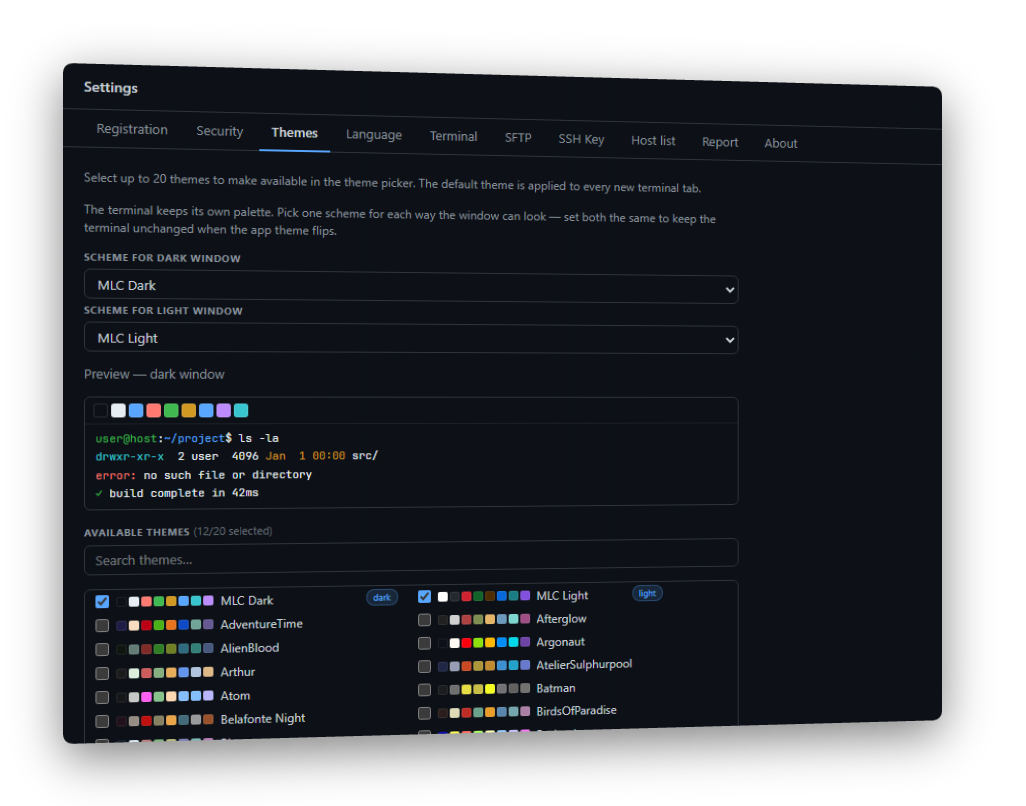Click the AtelierSulphurpool theme name
The image size is (1026, 806).
click(x=584, y=665)
